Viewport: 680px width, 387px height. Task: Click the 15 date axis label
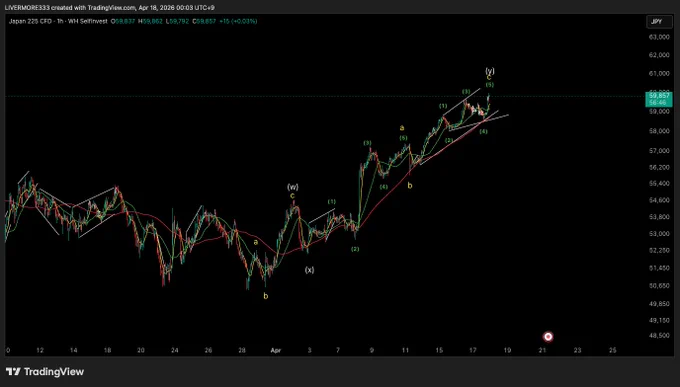439,351
